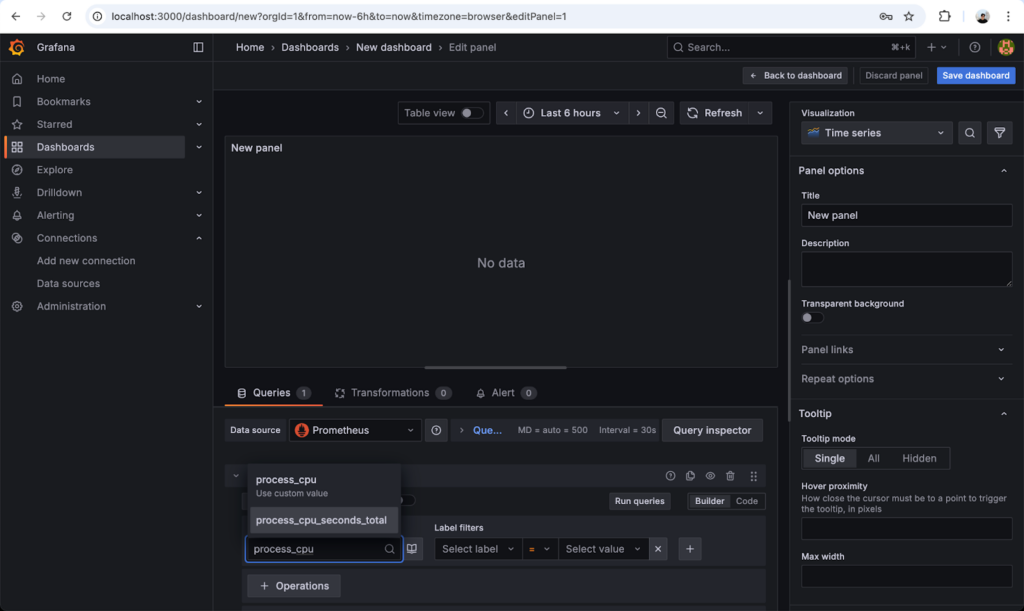This screenshot has height=611, width=1024.
Task: Click the visualization filter funnel icon
Action: tap(997, 133)
